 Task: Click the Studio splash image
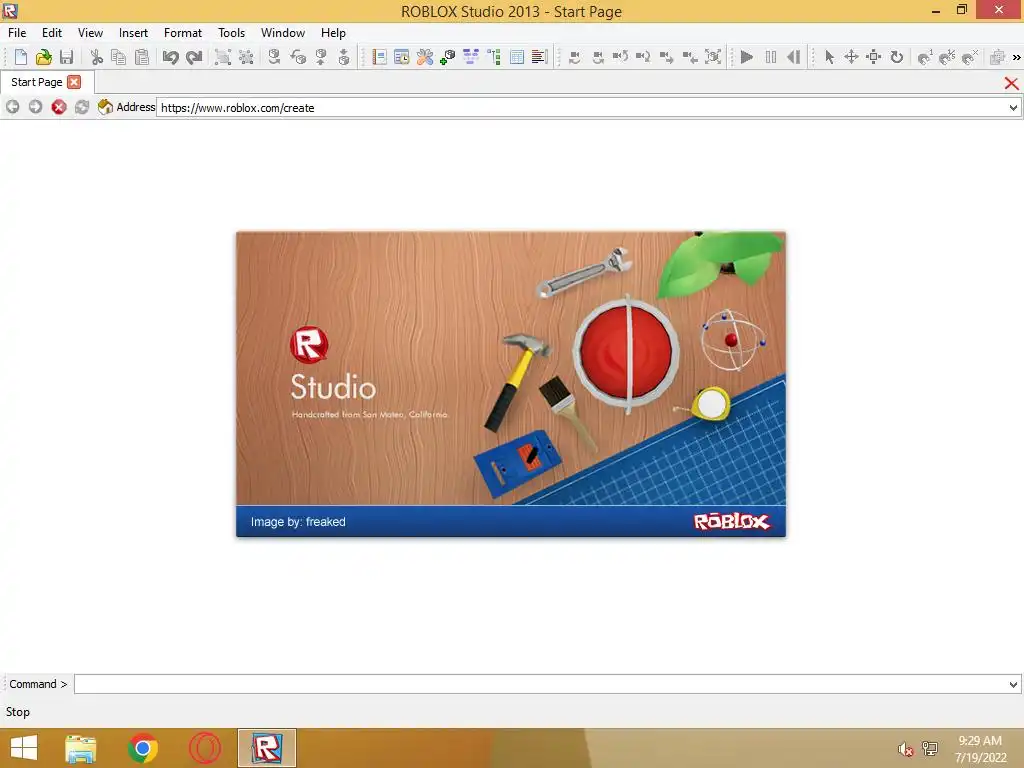click(x=511, y=384)
